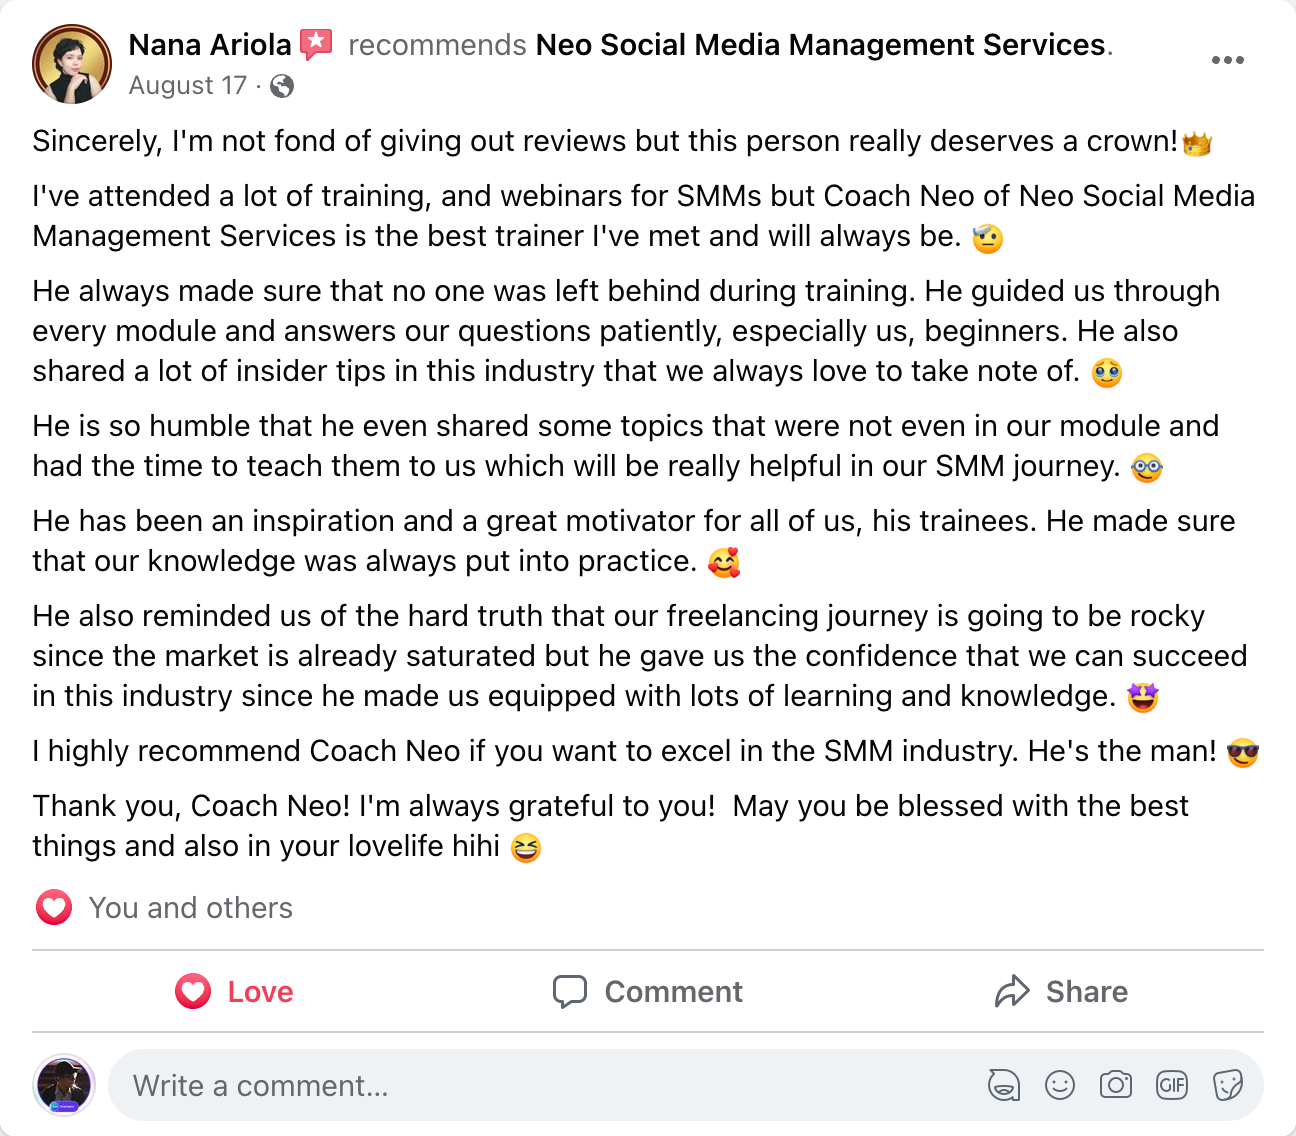The height and width of the screenshot is (1136, 1296).
Task: Open Neo Social Media Management Services page
Action: pyautogui.click(x=820, y=45)
